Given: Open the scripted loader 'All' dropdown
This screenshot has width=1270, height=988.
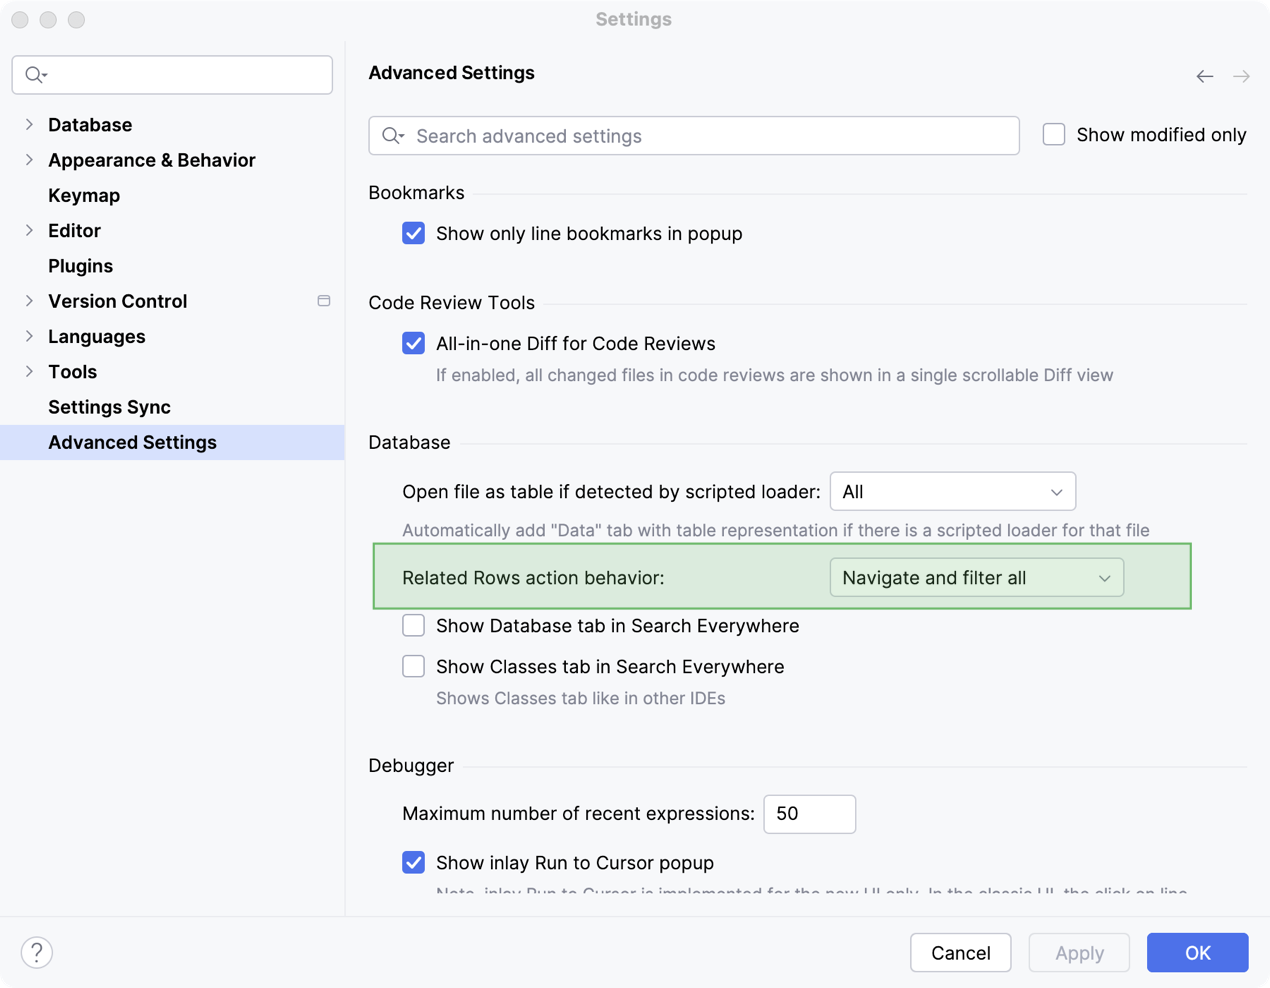Looking at the screenshot, I should coord(952,492).
